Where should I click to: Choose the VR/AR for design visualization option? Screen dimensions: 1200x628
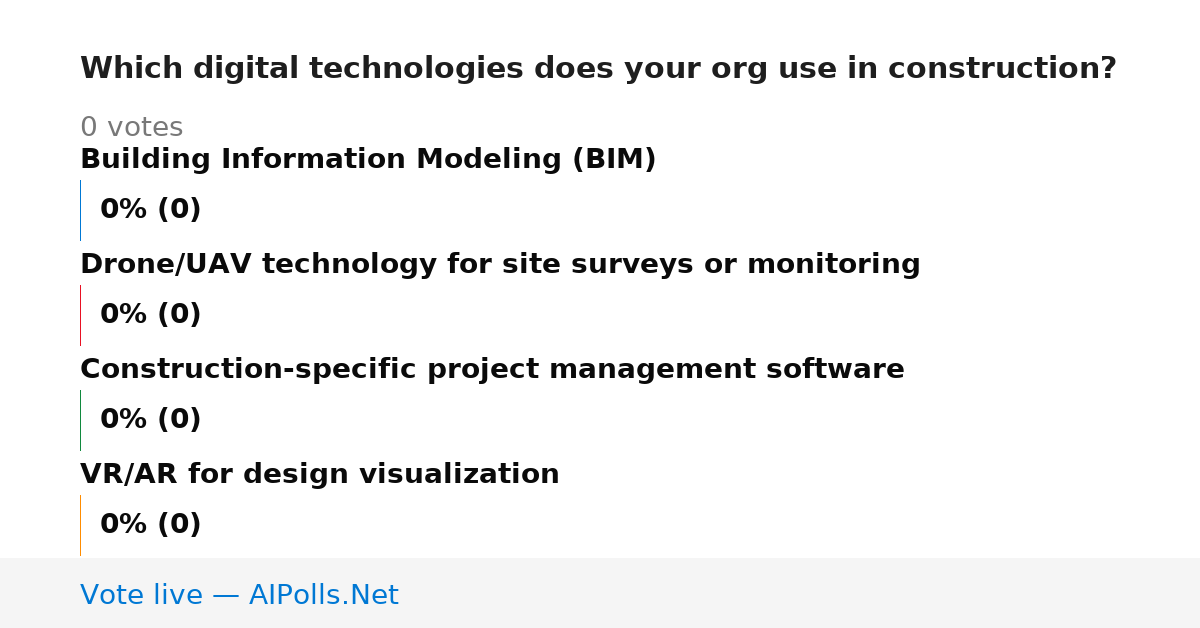[320, 475]
